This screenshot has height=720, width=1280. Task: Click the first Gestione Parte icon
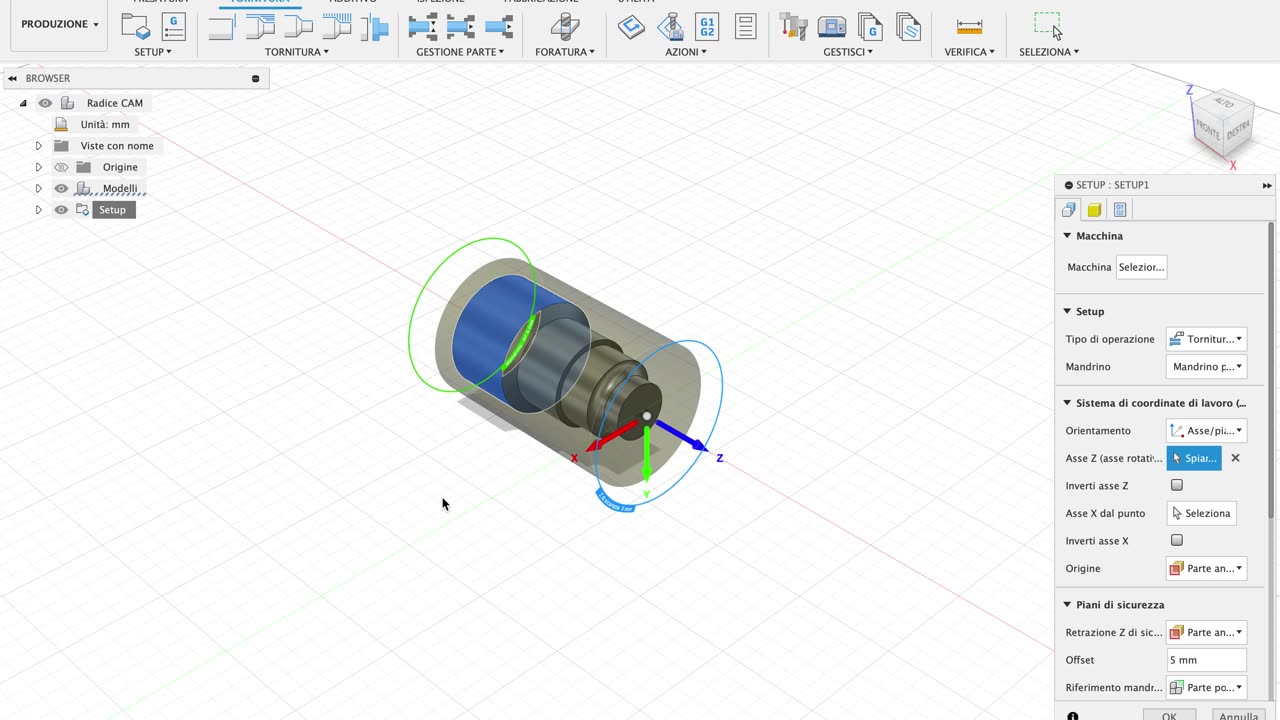click(423, 27)
